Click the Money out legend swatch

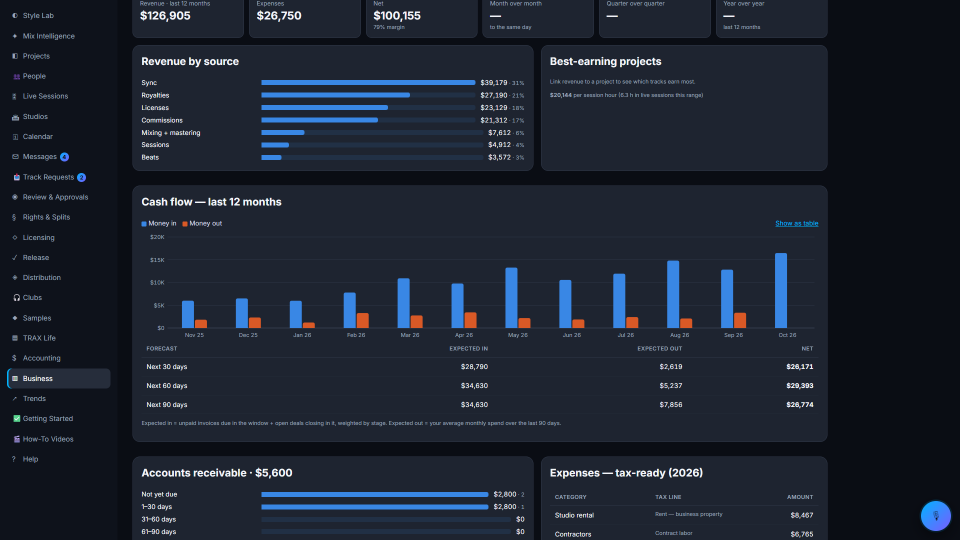185,224
